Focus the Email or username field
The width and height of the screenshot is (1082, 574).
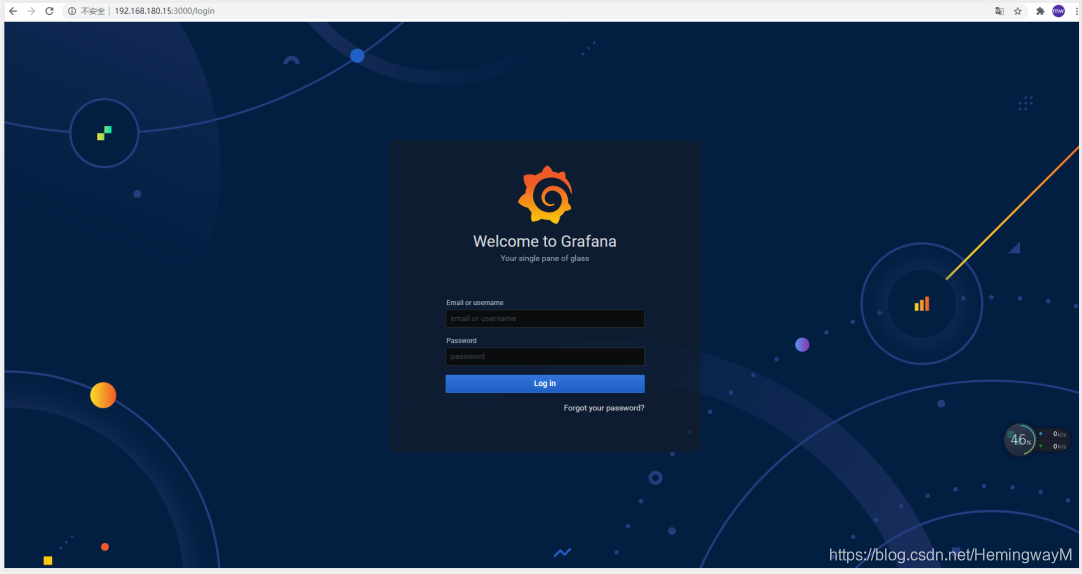pos(545,318)
